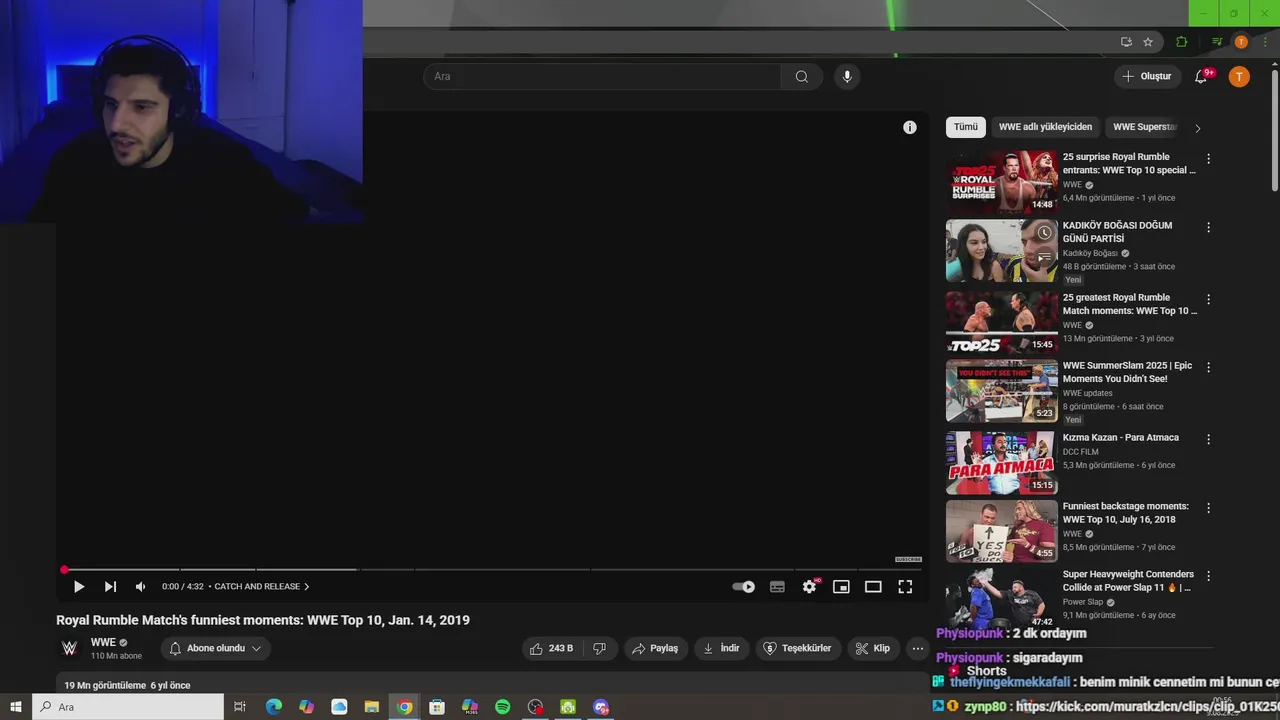
Task: Click the Oluştur create button
Action: point(1147,77)
